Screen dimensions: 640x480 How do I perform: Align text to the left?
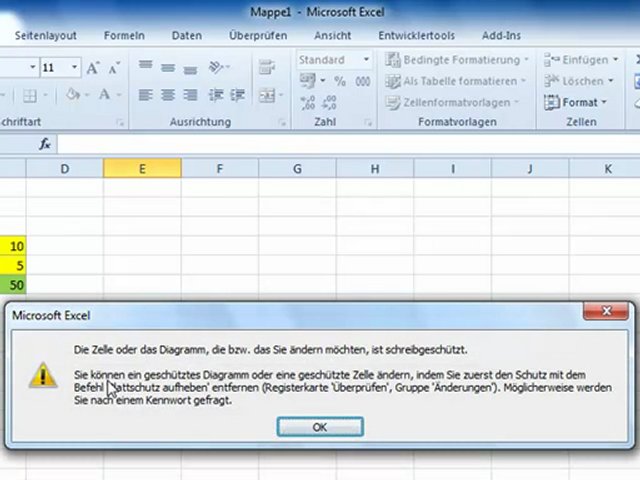145,96
